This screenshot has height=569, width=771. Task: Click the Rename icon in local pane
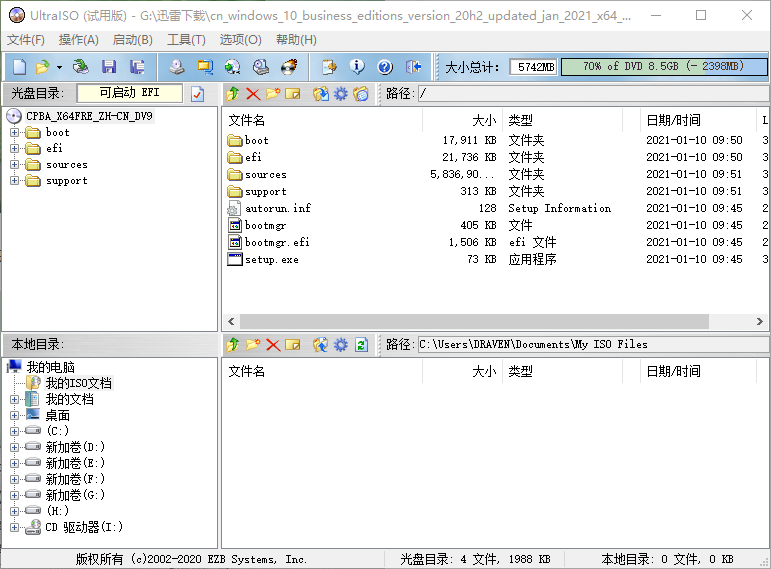(x=293, y=345)
